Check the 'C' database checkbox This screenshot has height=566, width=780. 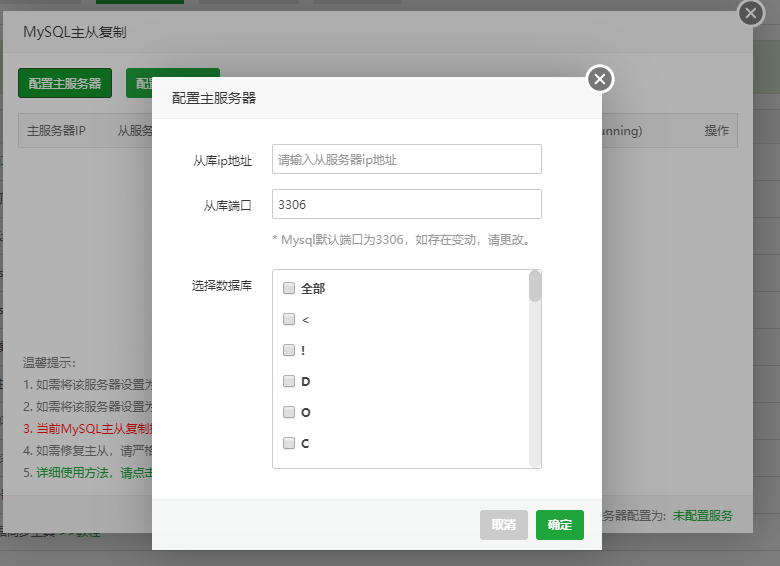coord(289,443)
